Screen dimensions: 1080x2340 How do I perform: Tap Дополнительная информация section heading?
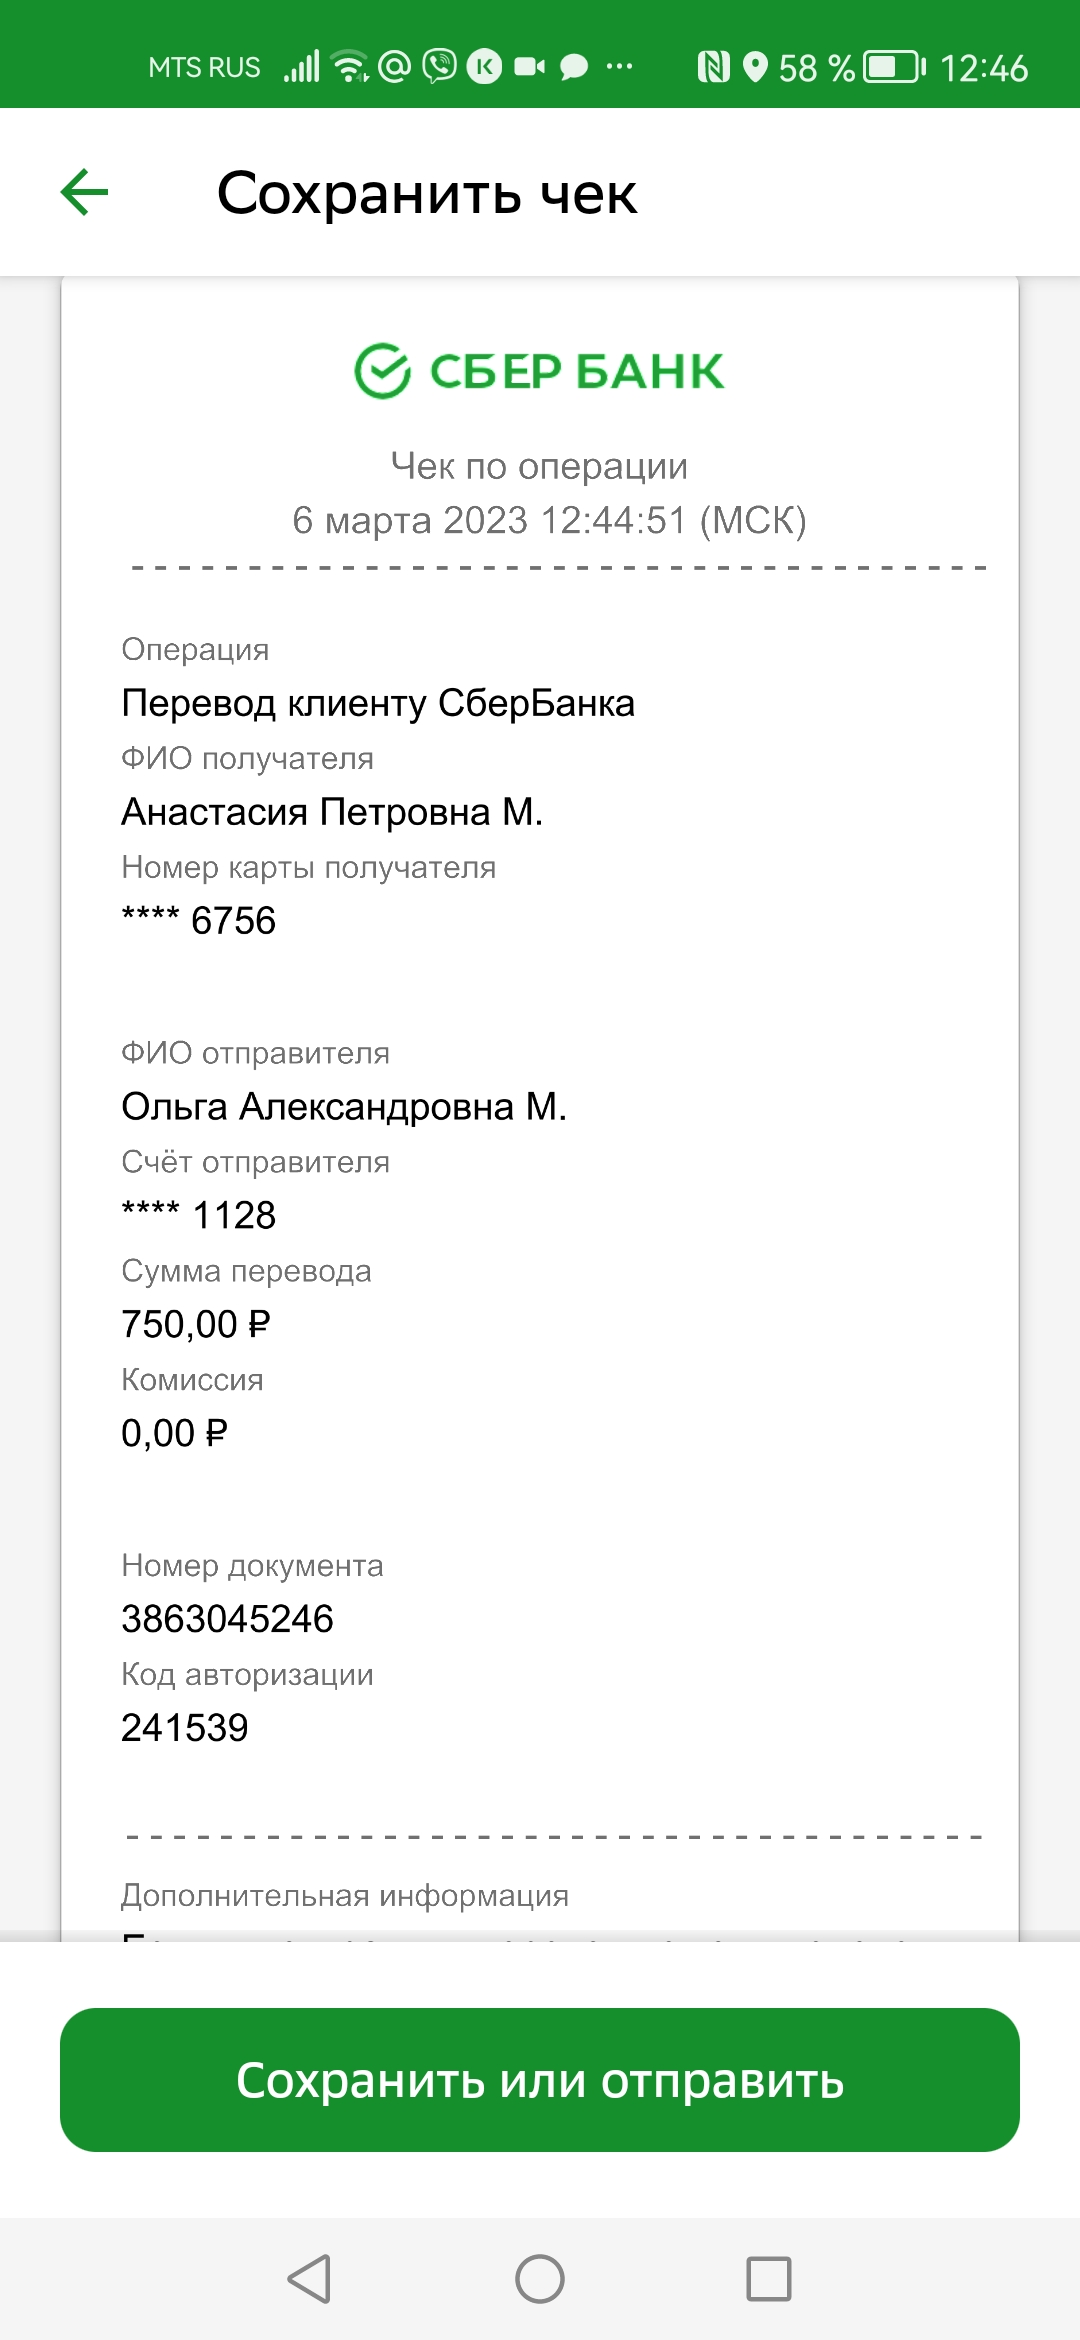pos(345,1896)
